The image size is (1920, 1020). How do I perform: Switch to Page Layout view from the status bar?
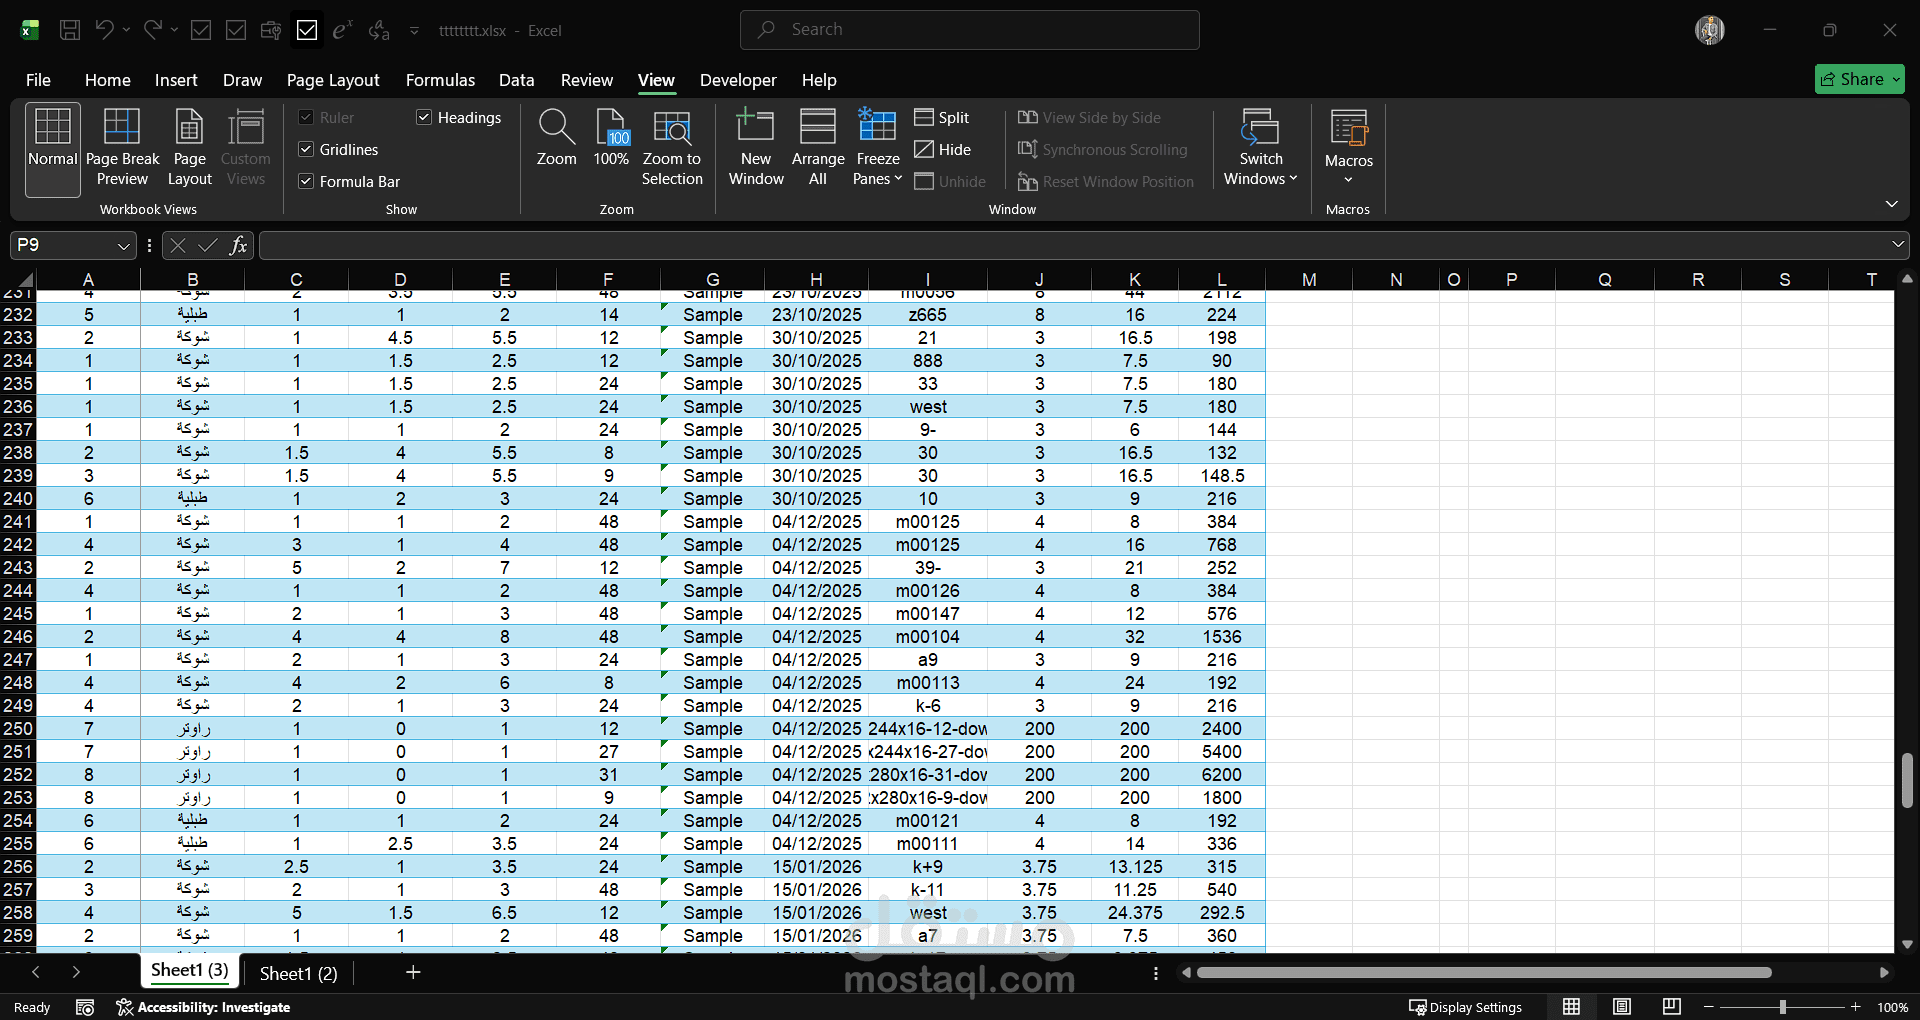click(1622, 1007)
